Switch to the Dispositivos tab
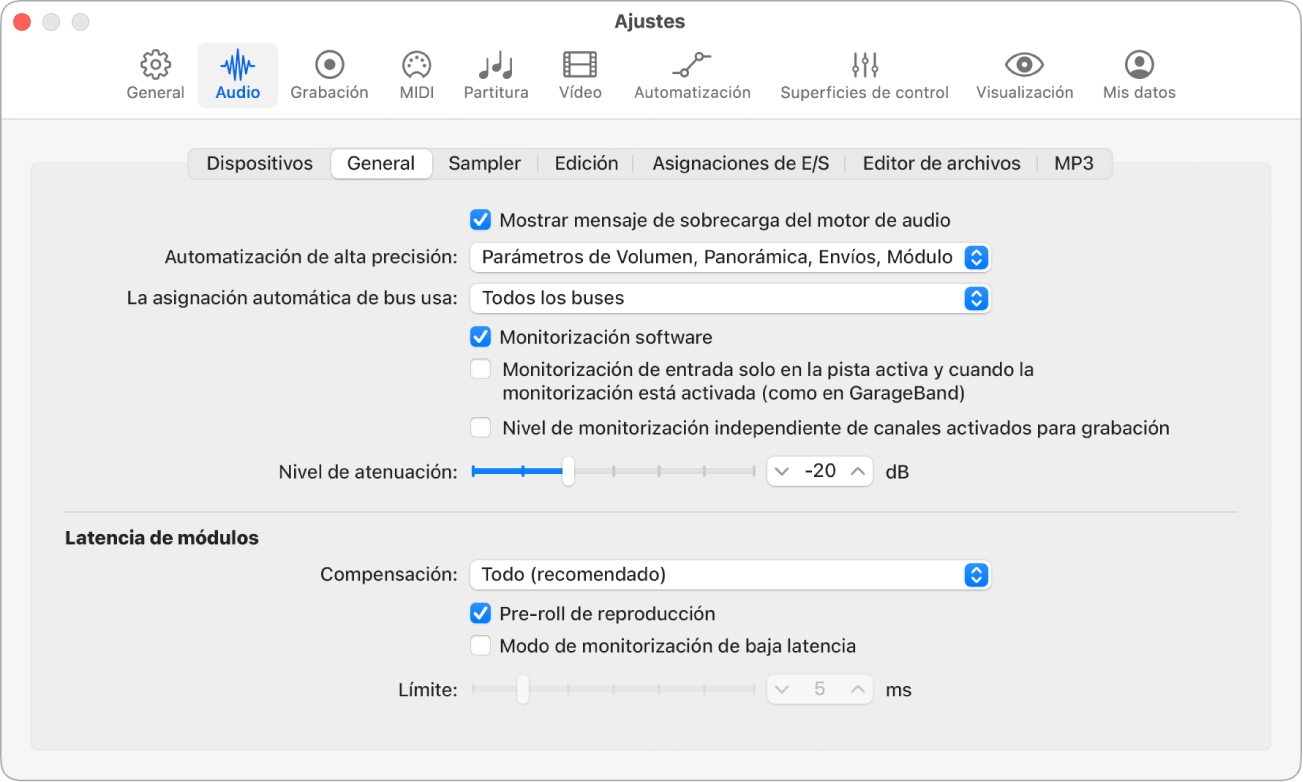The image size is (1303, 782). [x=258, y=162]
